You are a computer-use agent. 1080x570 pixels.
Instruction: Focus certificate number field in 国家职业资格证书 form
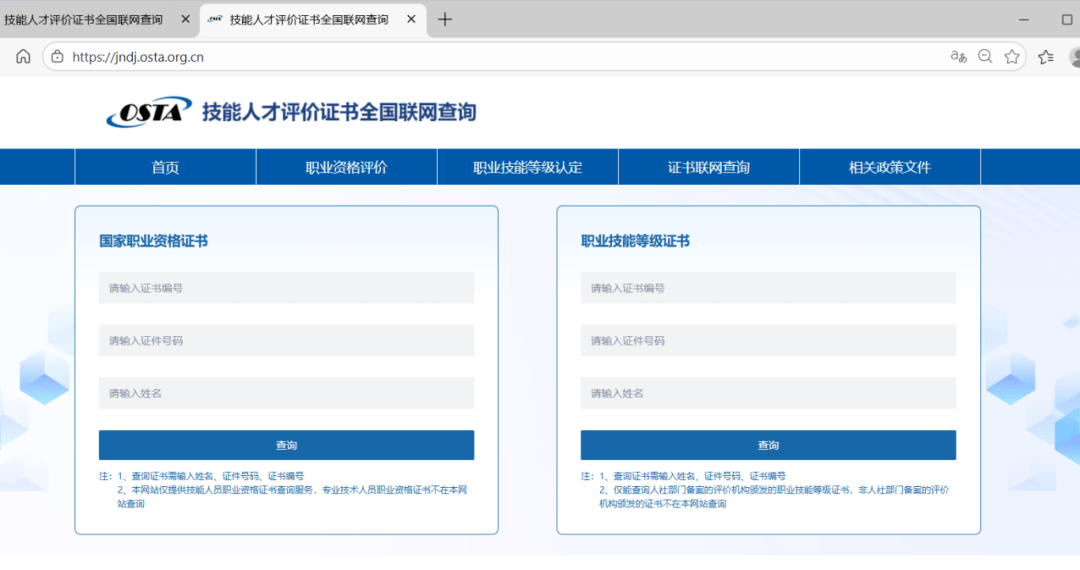286,288
